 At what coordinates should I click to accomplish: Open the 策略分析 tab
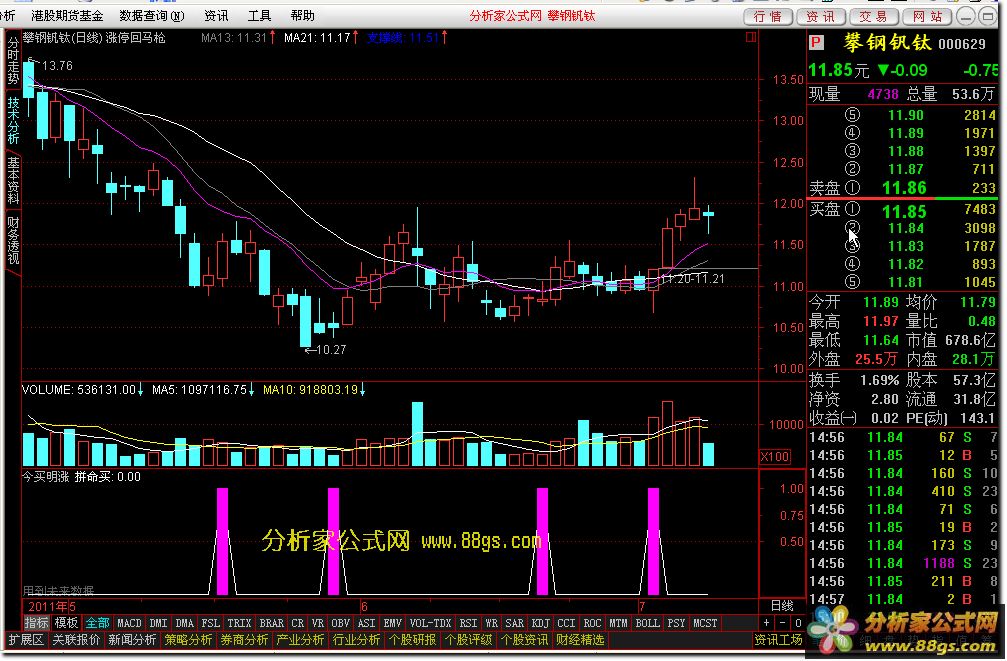(188, 639)
